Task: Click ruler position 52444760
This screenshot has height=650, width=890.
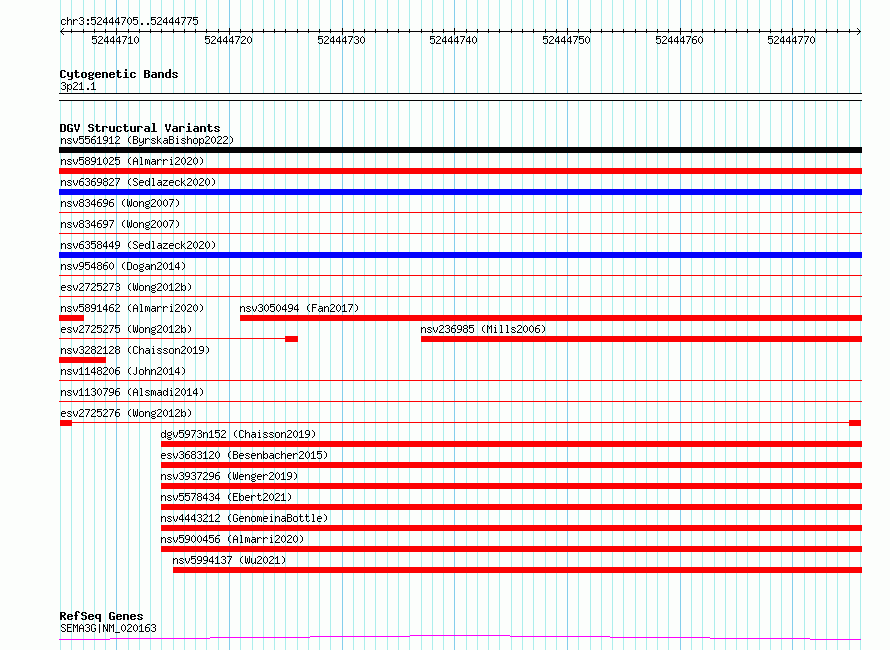Action: (x=679, y=40)
